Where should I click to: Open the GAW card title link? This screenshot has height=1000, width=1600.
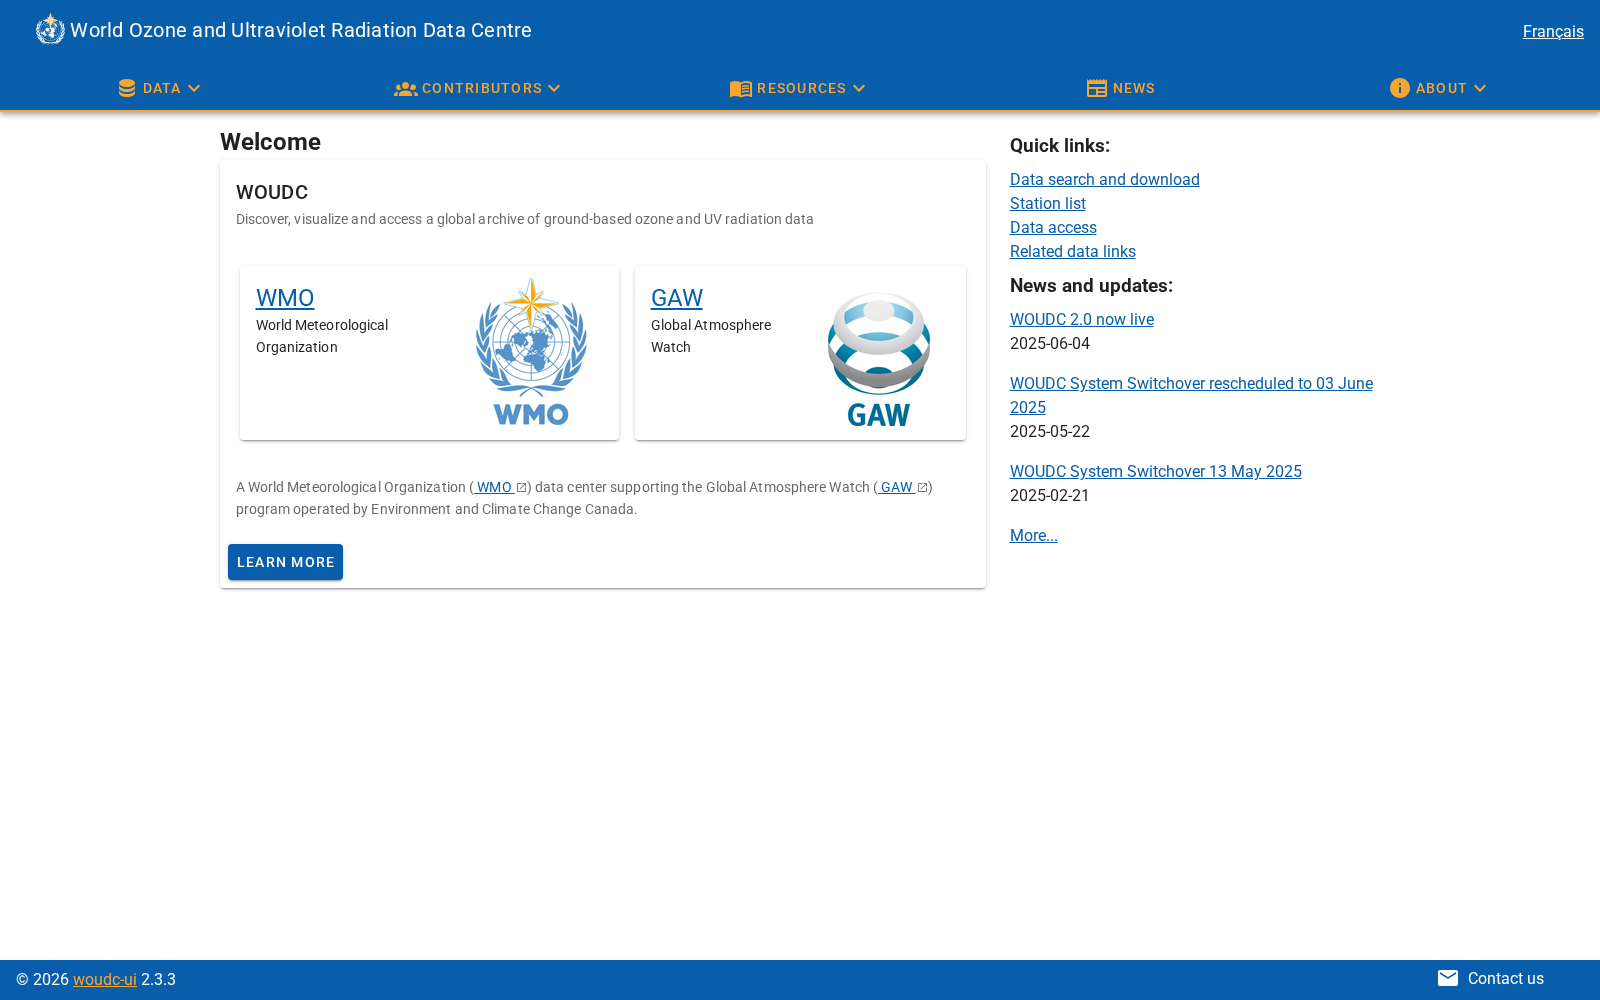pos(677,298)
